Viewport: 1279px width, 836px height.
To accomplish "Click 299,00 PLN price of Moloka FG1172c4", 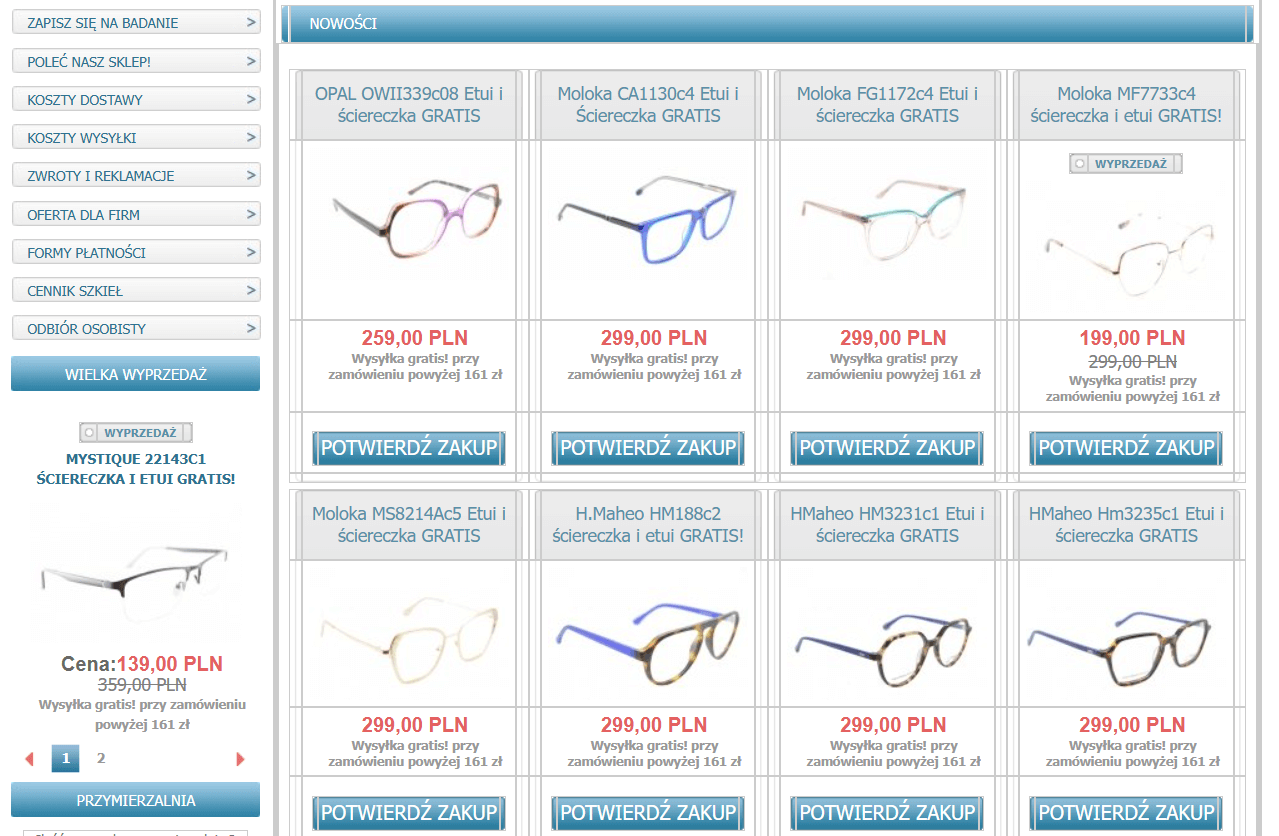I will [892, 338].
